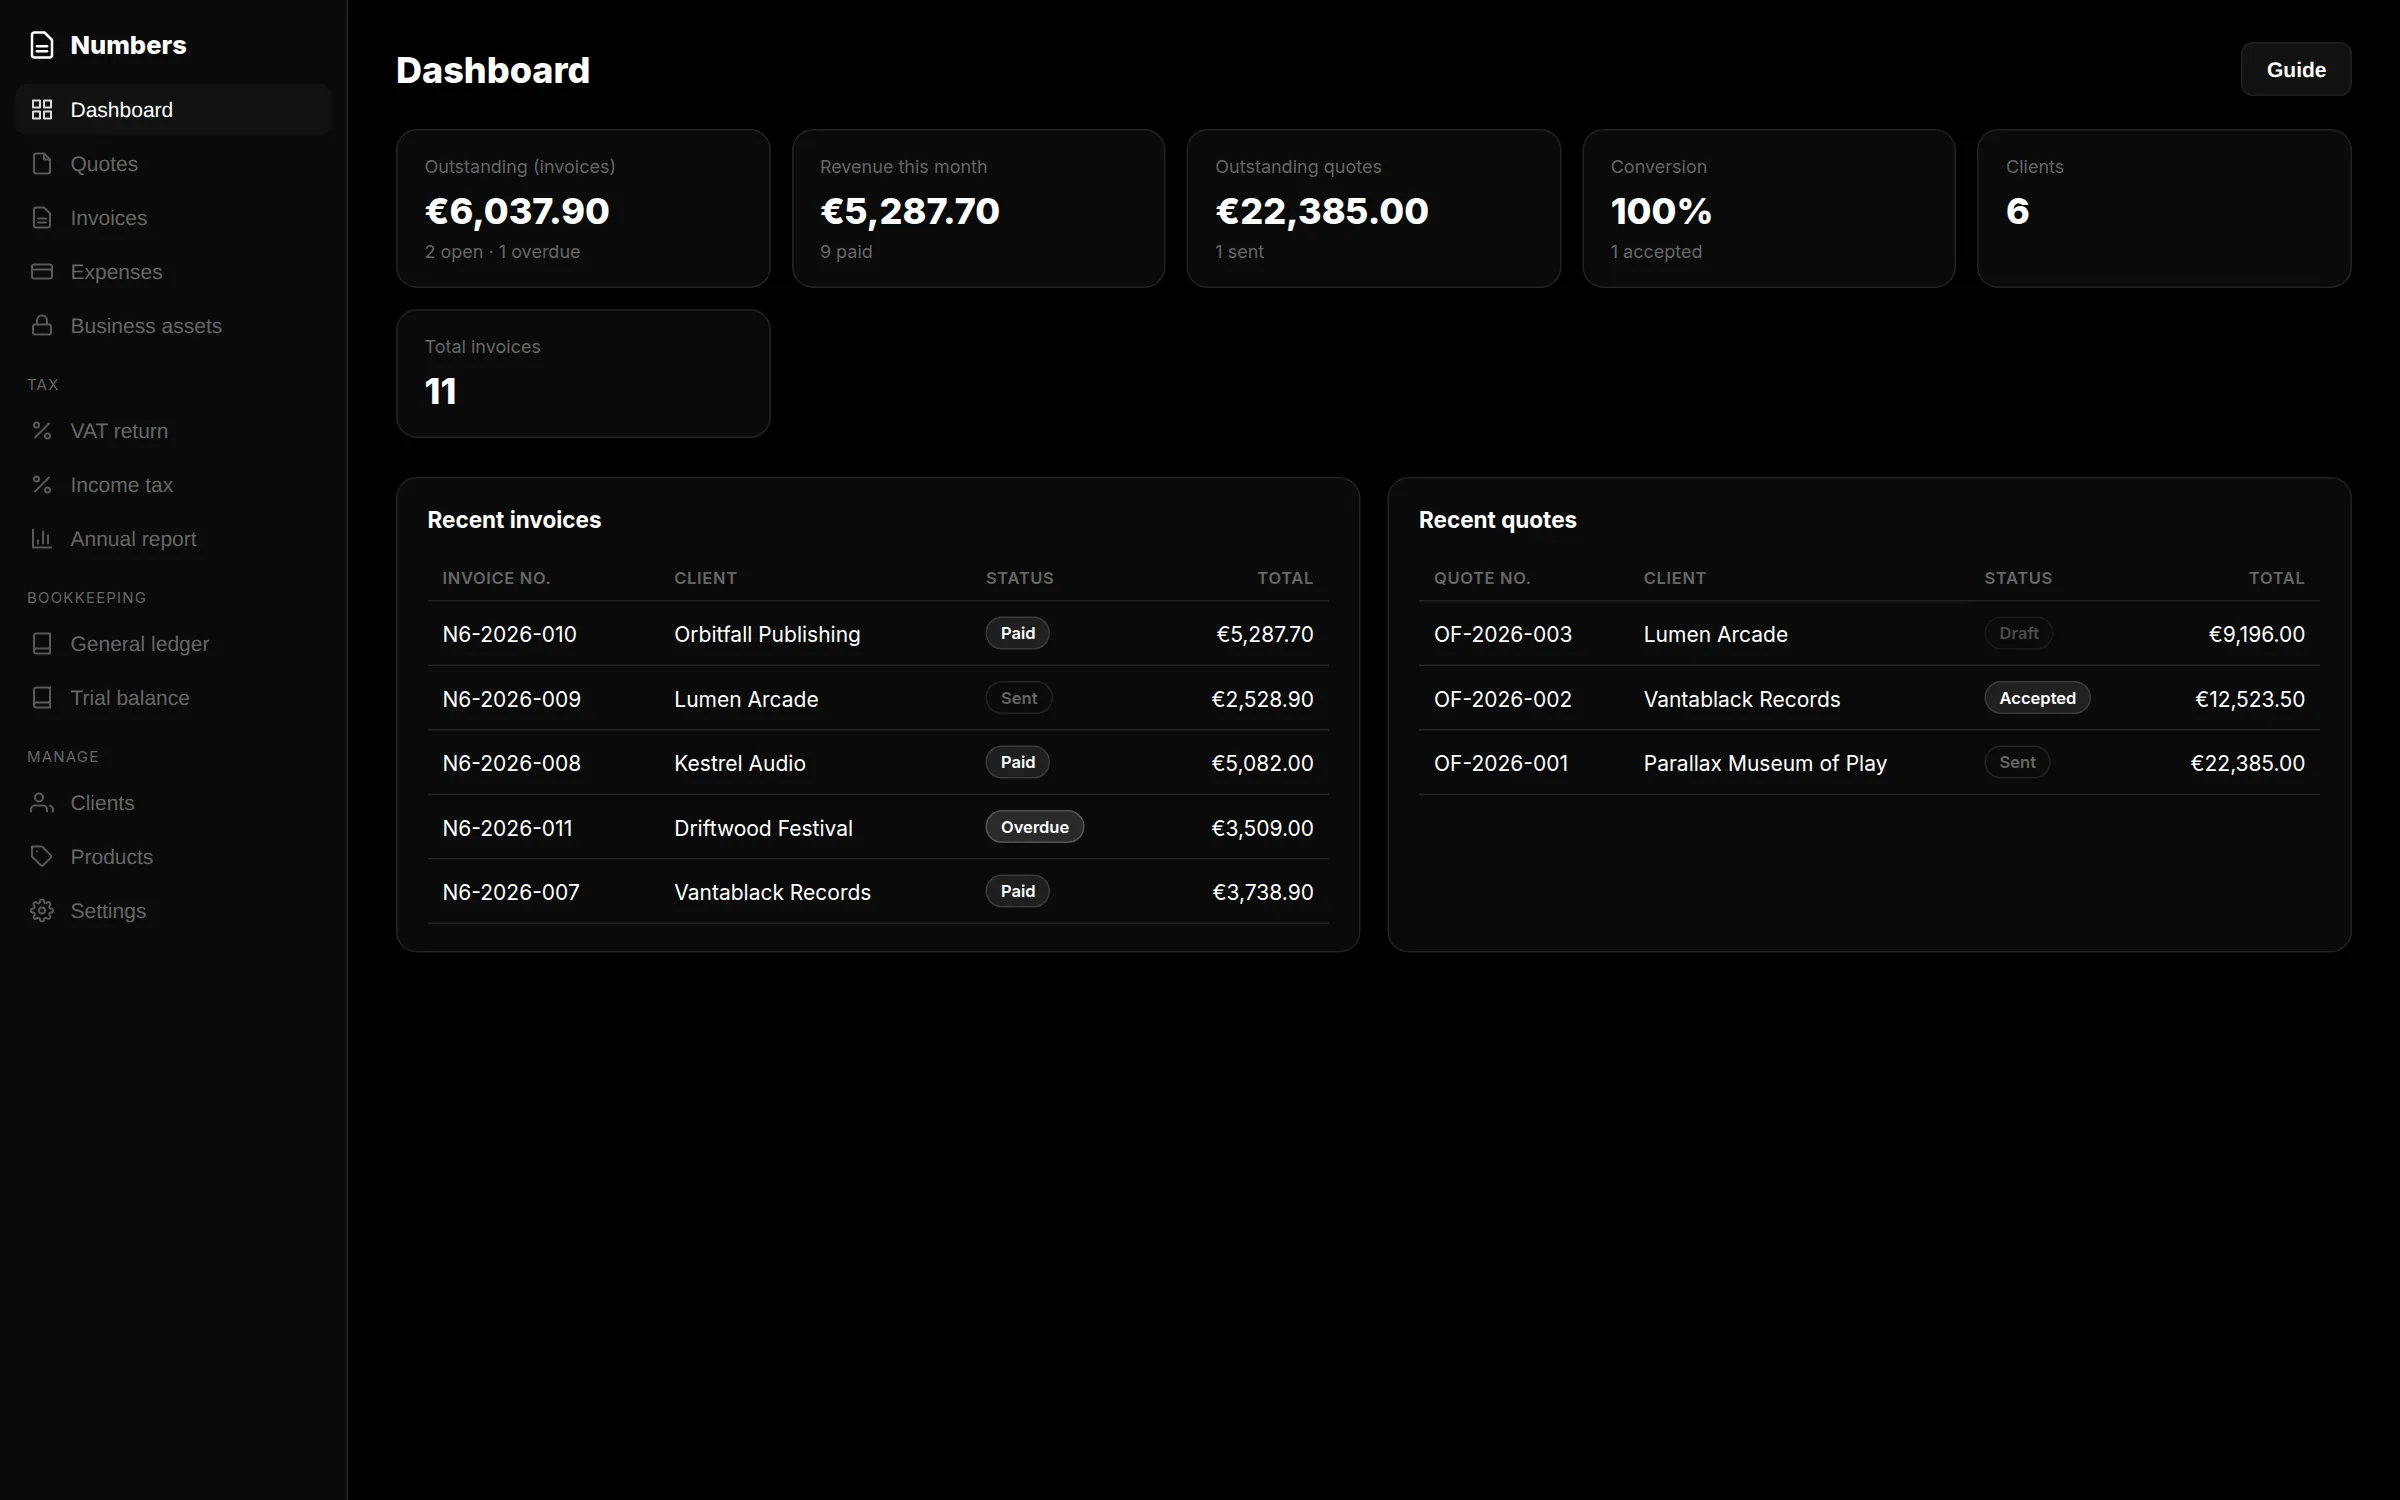
Task: Open invoice N6-2026-009
Action: [x=511, y=699]
